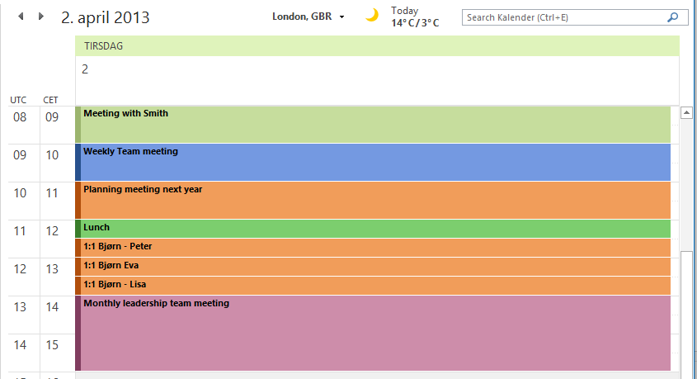Open the London, GBR weather location dropdown
The image size is (697, 379).
tap(308, 16)
